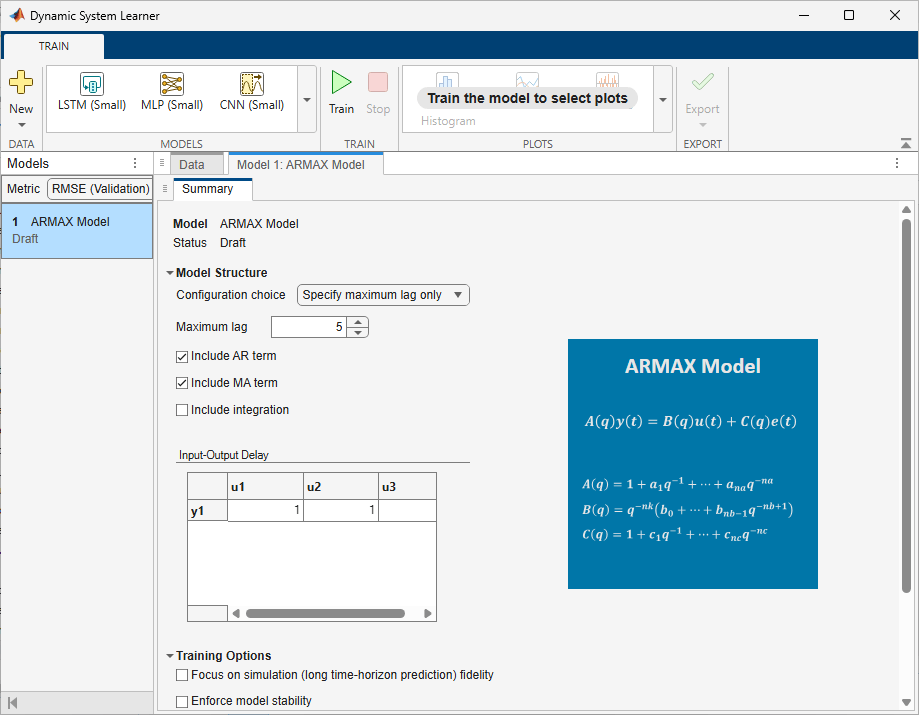Image resolution: width=919 pixels, height=715 pixels.
Task: Click the scroll down arrow in summary pane
Action: click(x=906, y=702)
